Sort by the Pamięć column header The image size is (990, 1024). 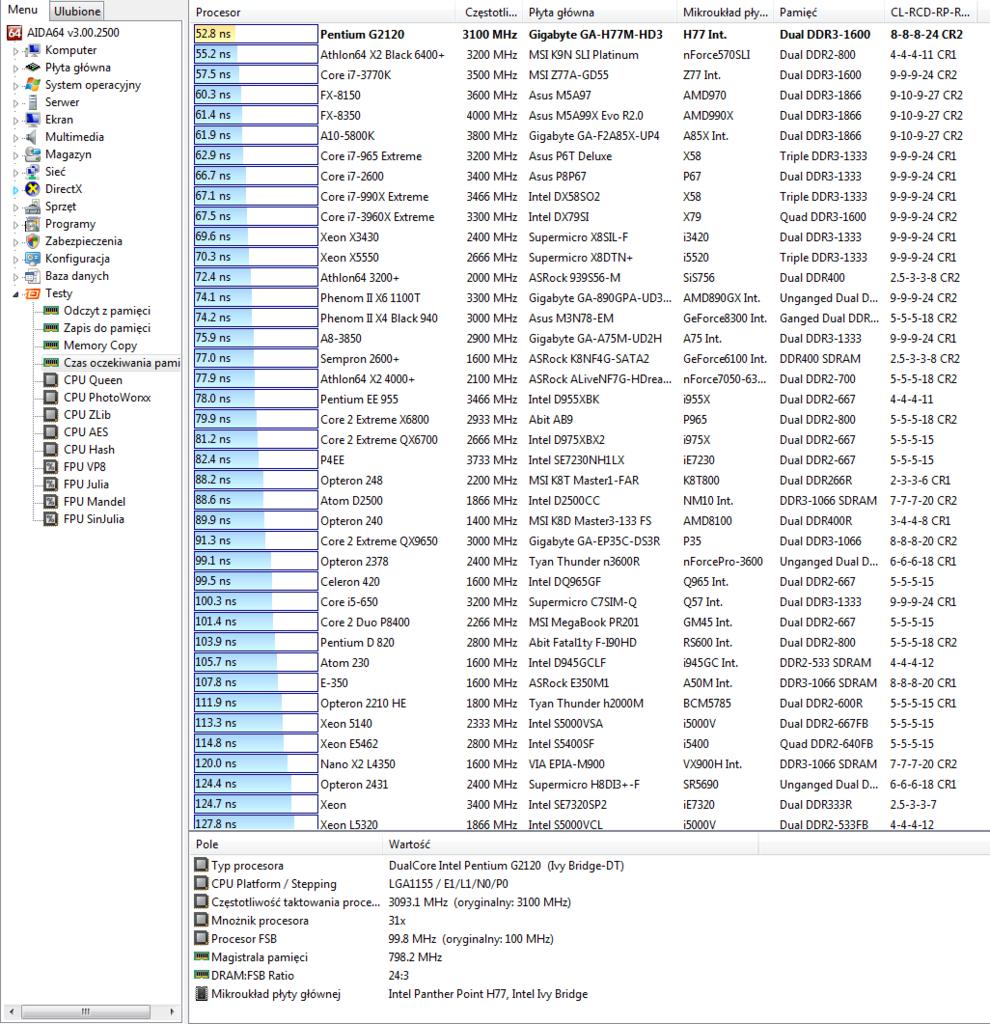(829, 12)
